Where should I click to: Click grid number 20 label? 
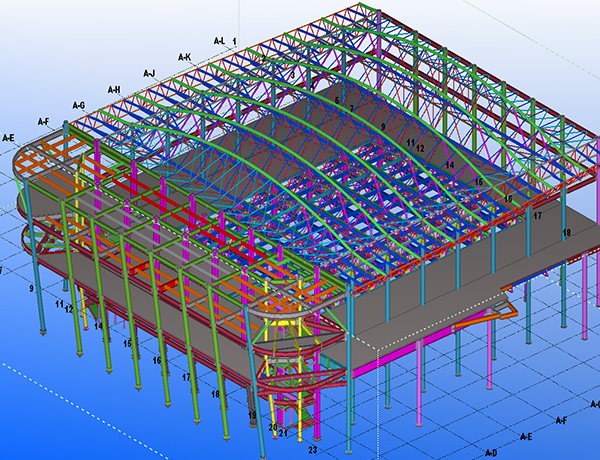click(x=272, y=427)
